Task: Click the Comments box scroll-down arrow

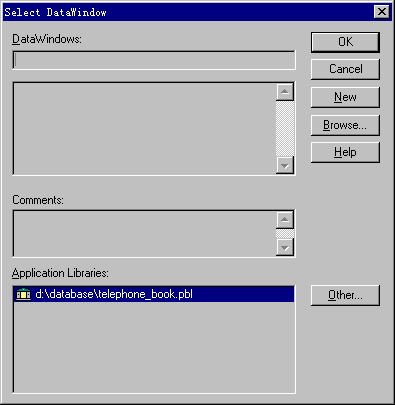Action: coord(285,248)
